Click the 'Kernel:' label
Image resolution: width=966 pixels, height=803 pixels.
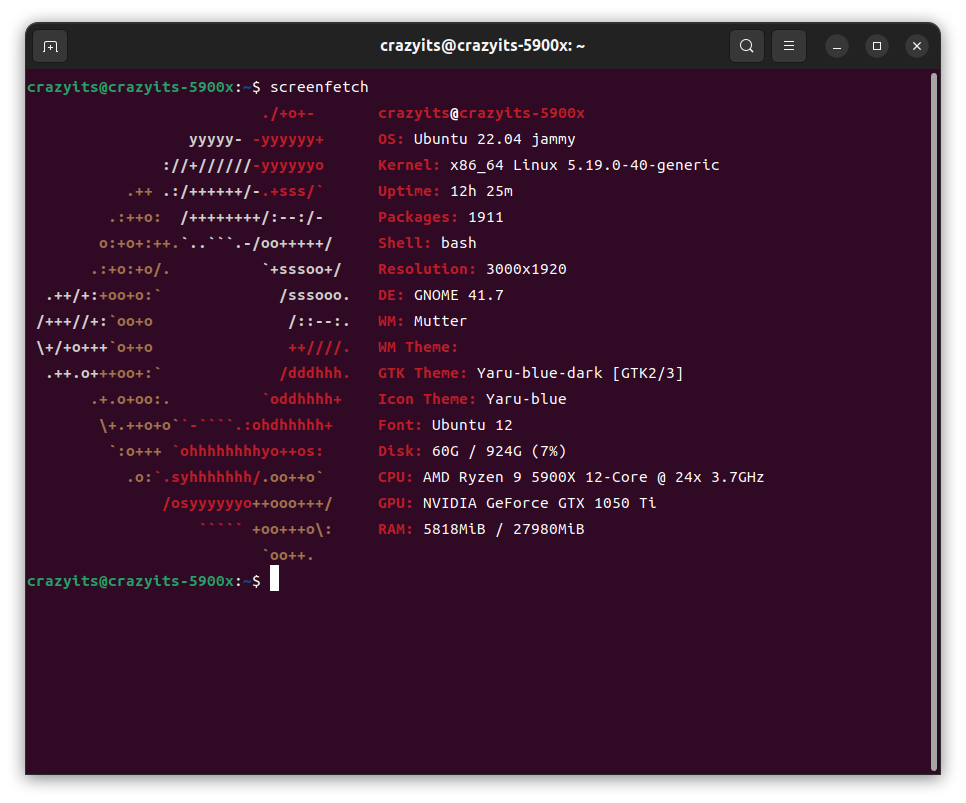[409, 165]
